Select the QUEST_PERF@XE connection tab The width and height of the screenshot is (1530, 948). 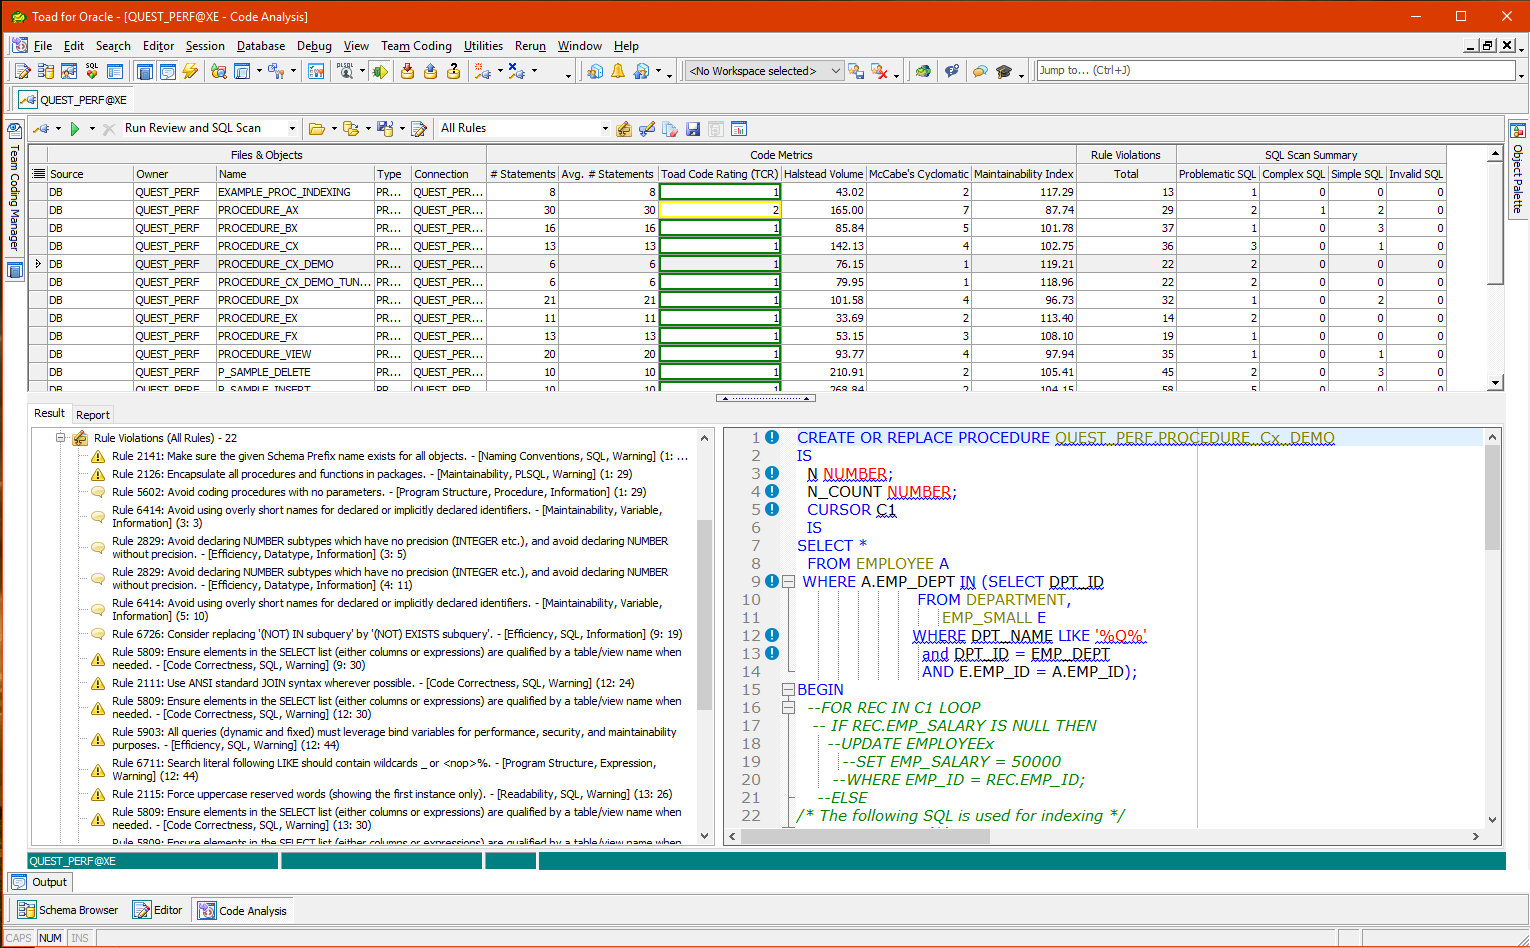point(74,100)
